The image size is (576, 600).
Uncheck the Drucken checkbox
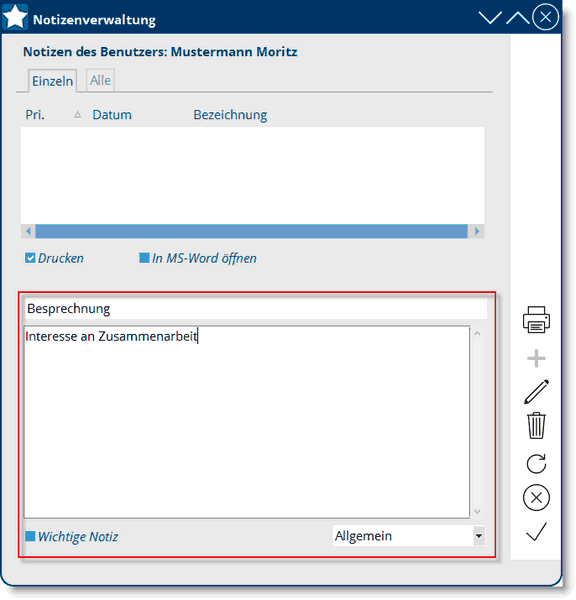click(30, 258)
